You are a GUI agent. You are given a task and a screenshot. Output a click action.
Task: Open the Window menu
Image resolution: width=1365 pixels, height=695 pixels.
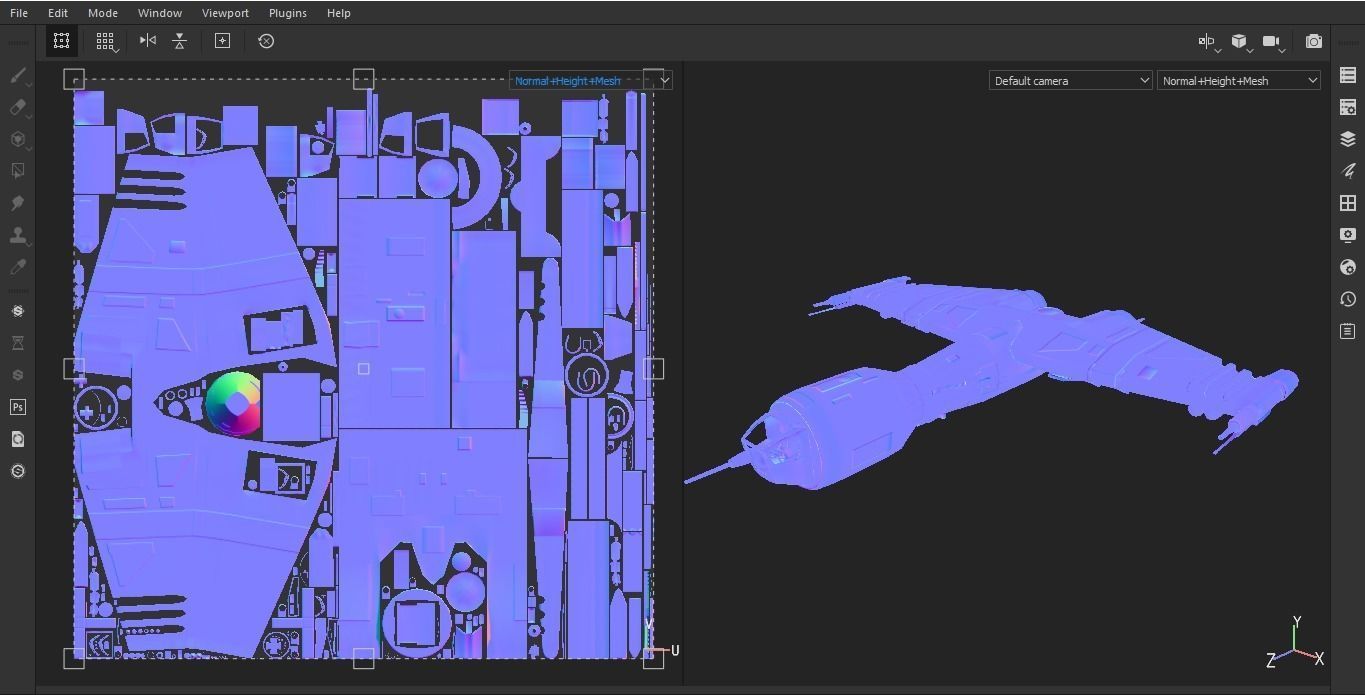click(x=160, y=13)
